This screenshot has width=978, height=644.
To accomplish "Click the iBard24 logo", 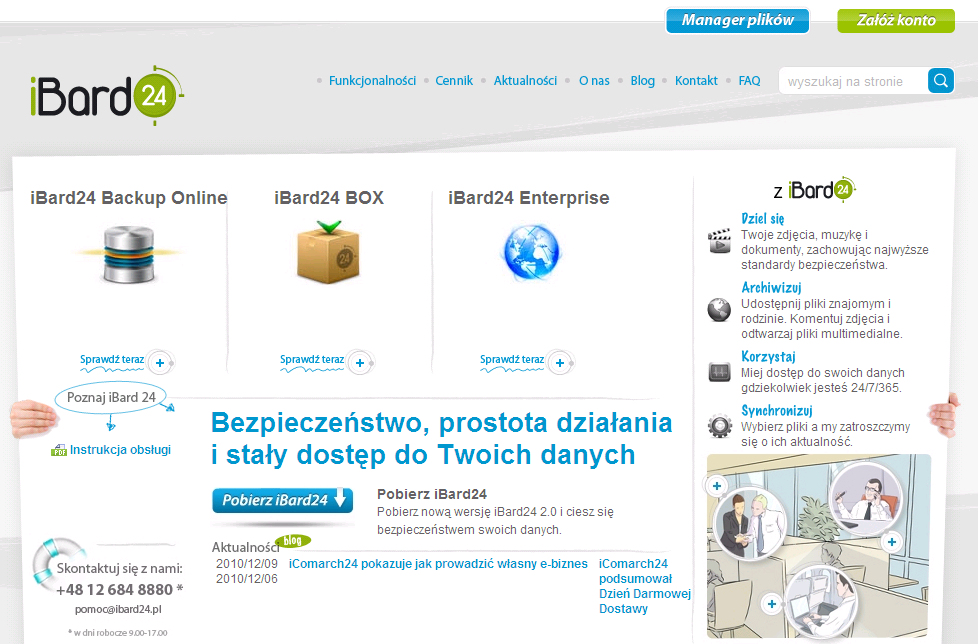I will [107, 95].
